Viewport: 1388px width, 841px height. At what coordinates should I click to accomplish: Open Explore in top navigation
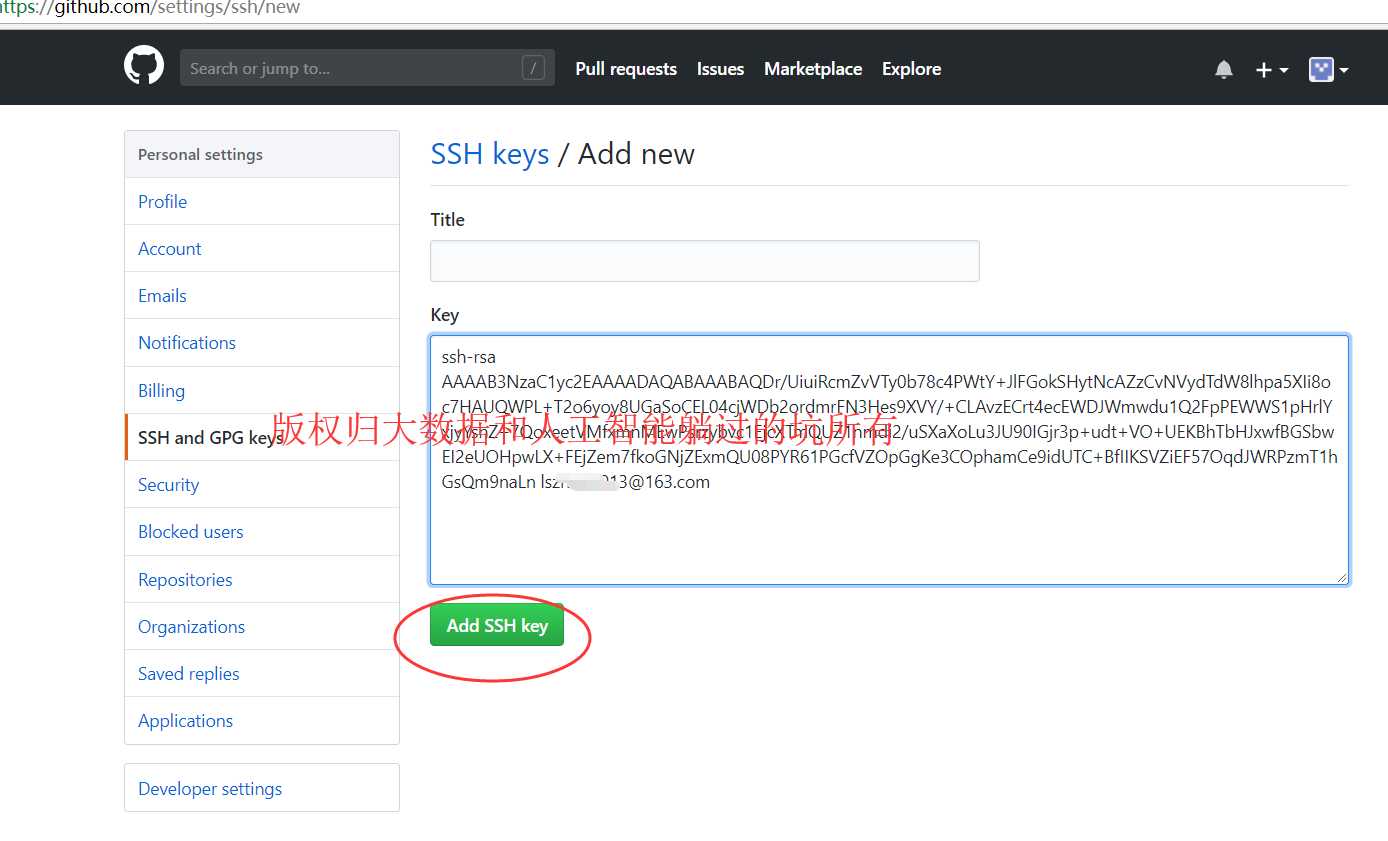click(911, 69)
